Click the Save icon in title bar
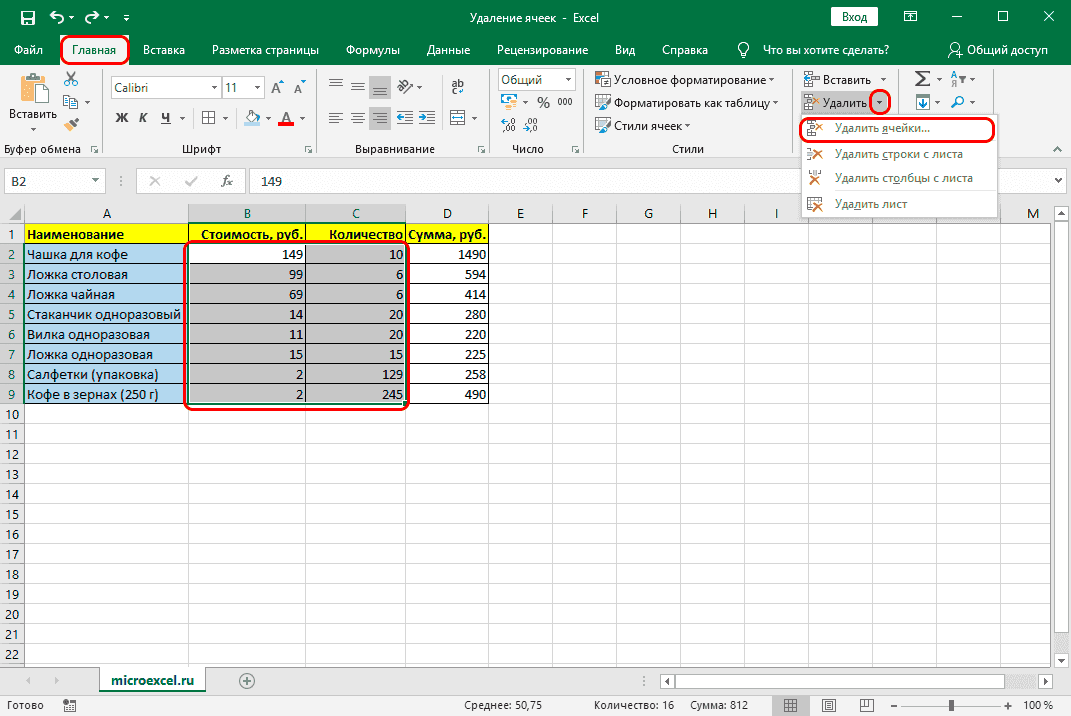The image size is (1071, 716). click(27, 17)
